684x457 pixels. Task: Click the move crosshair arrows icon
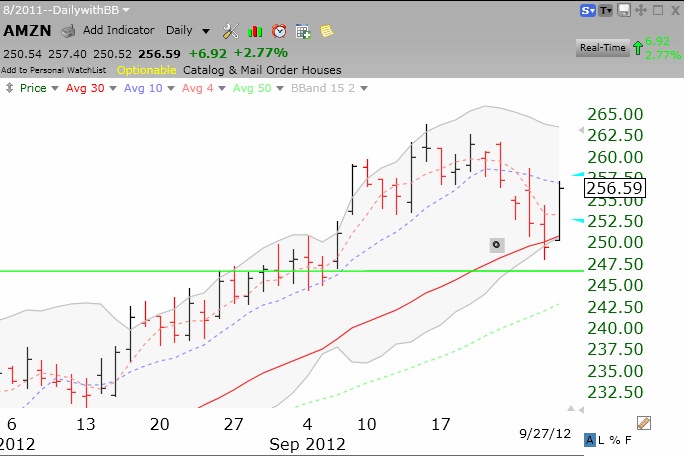tap(641, 10)
